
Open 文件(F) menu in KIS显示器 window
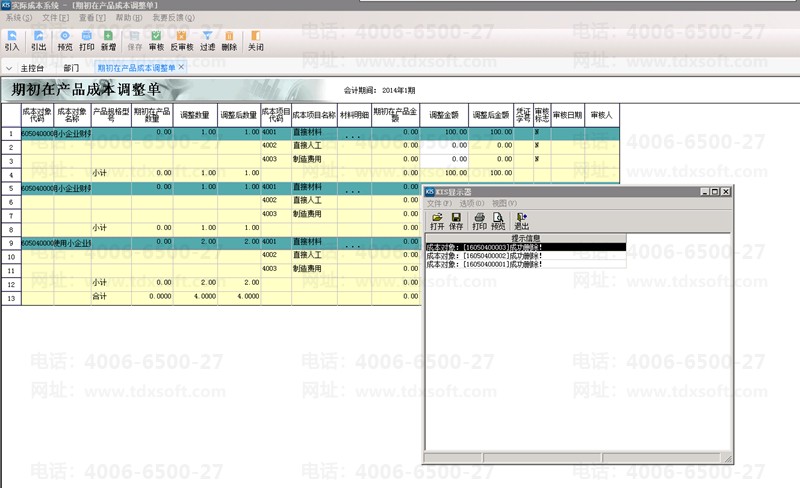click(439, 203)
